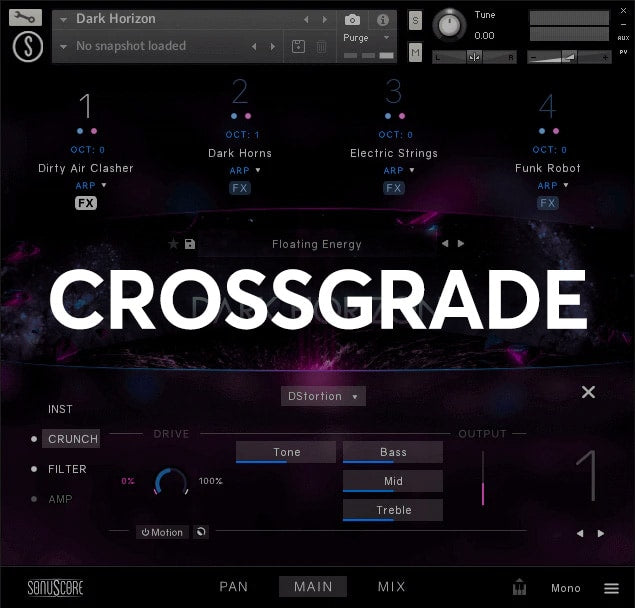Toggle the PV view
Image resolution: width=635 pixels, height=608 pixels.
[624, 52]
